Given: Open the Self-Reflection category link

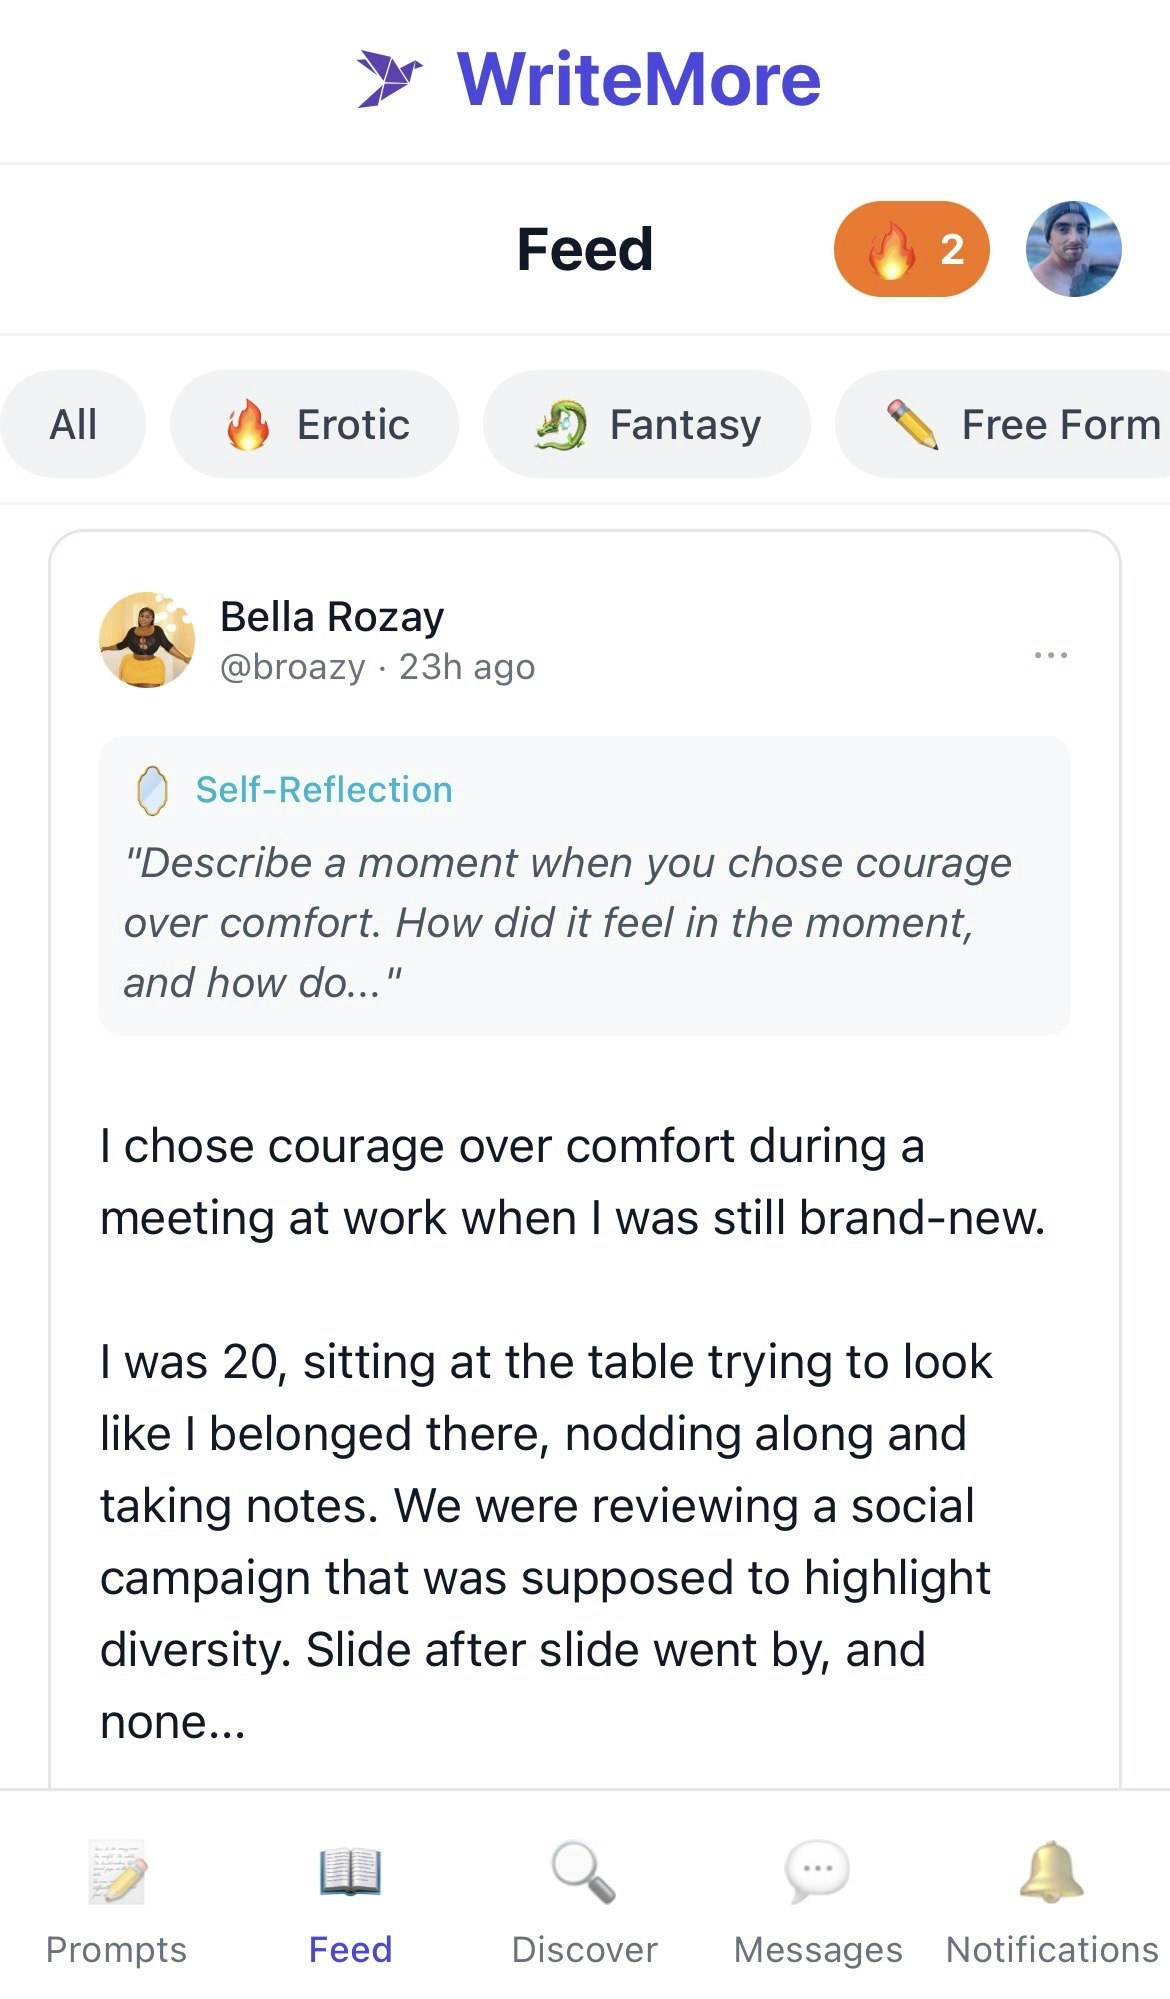Looking at the screenshot, I should pos(323,789).
